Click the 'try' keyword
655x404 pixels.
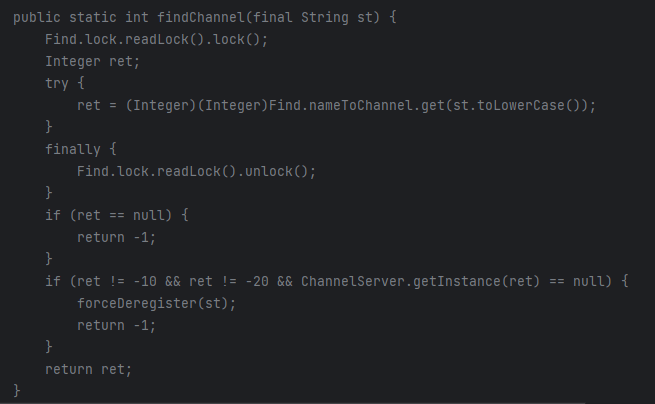click(57, 84)
